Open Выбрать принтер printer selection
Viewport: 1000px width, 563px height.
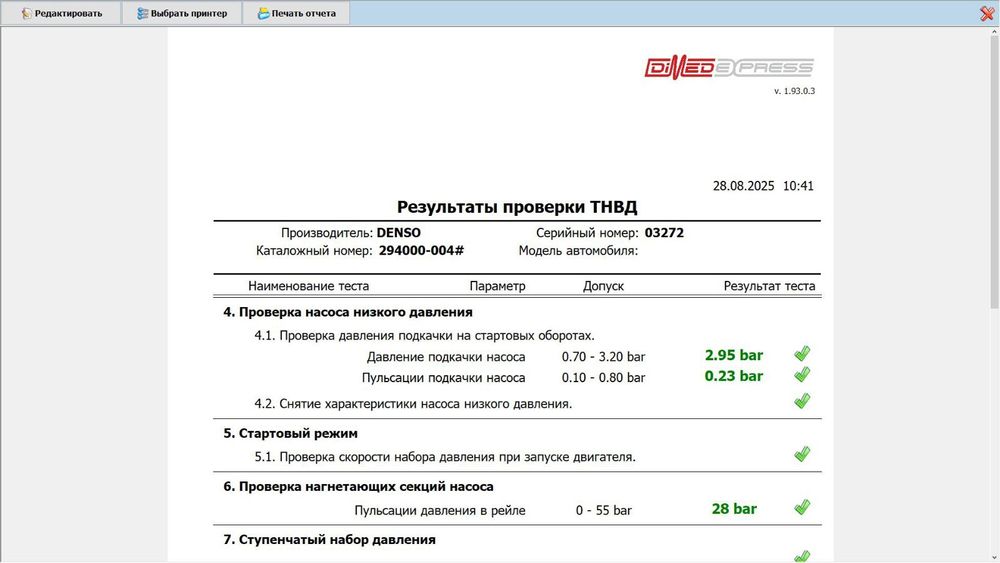(x=182, y=13)
